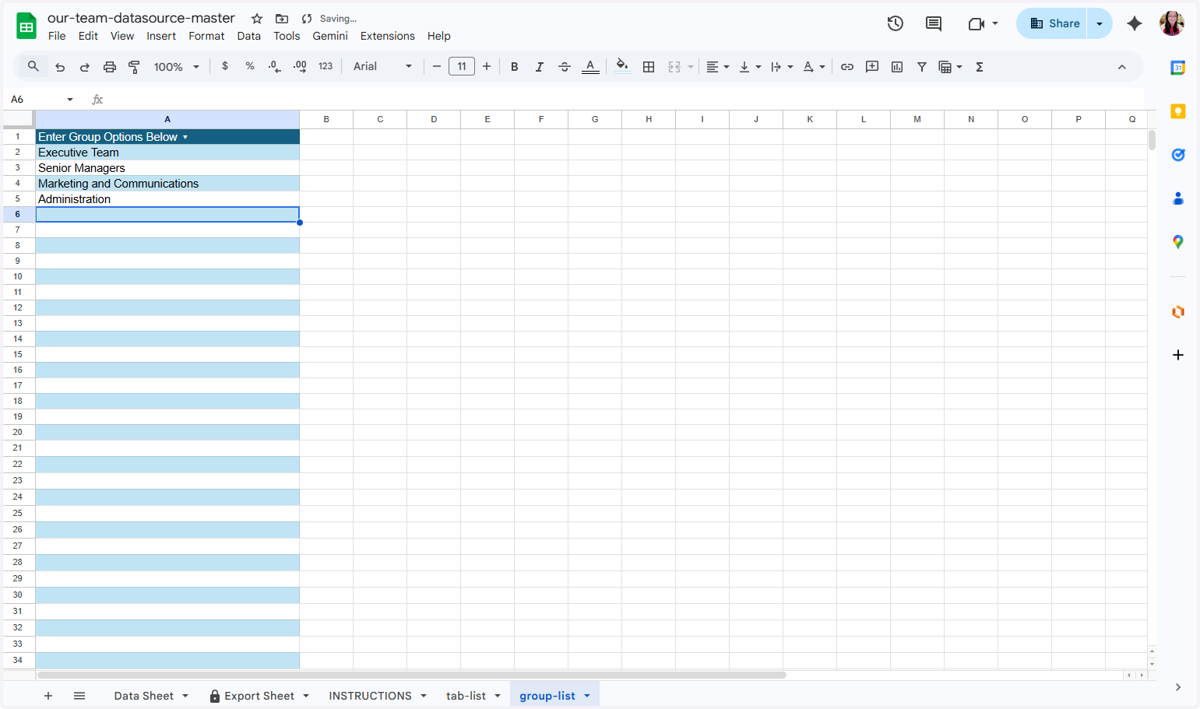This screenshot has width=1200, height=709.
Task: Format as percent icon
Action: tap(250, 66)
